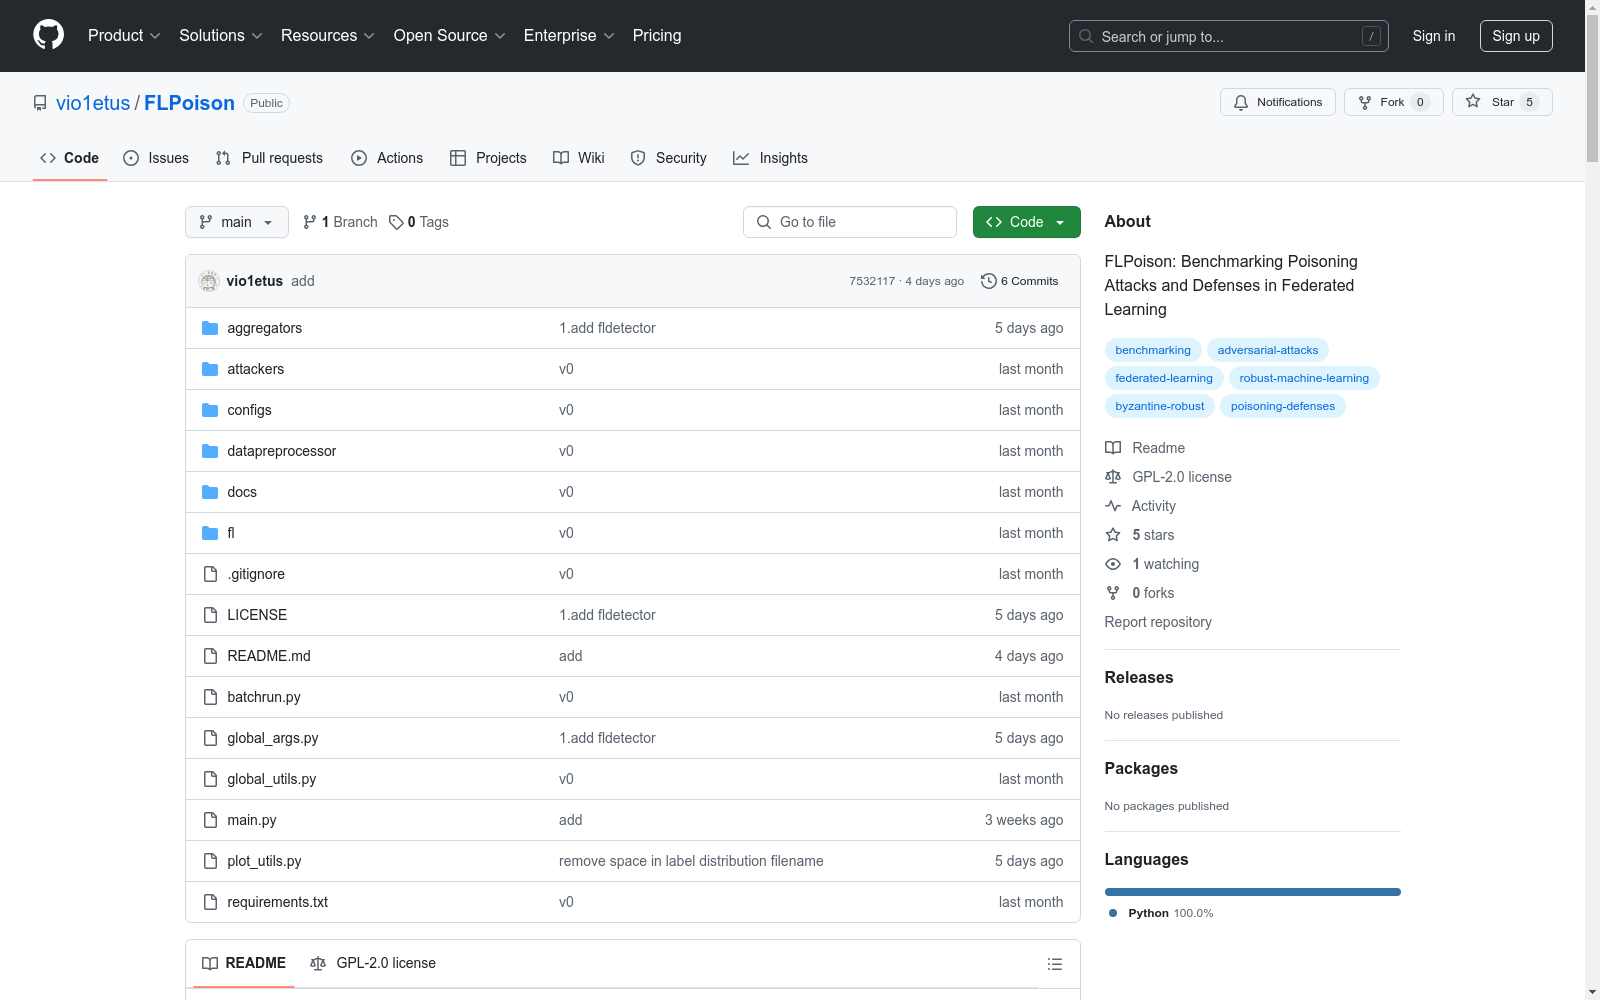Click the .gitignore file icon
Image resolution: width=1600 pixels, height=1000 pixels.
210,574
